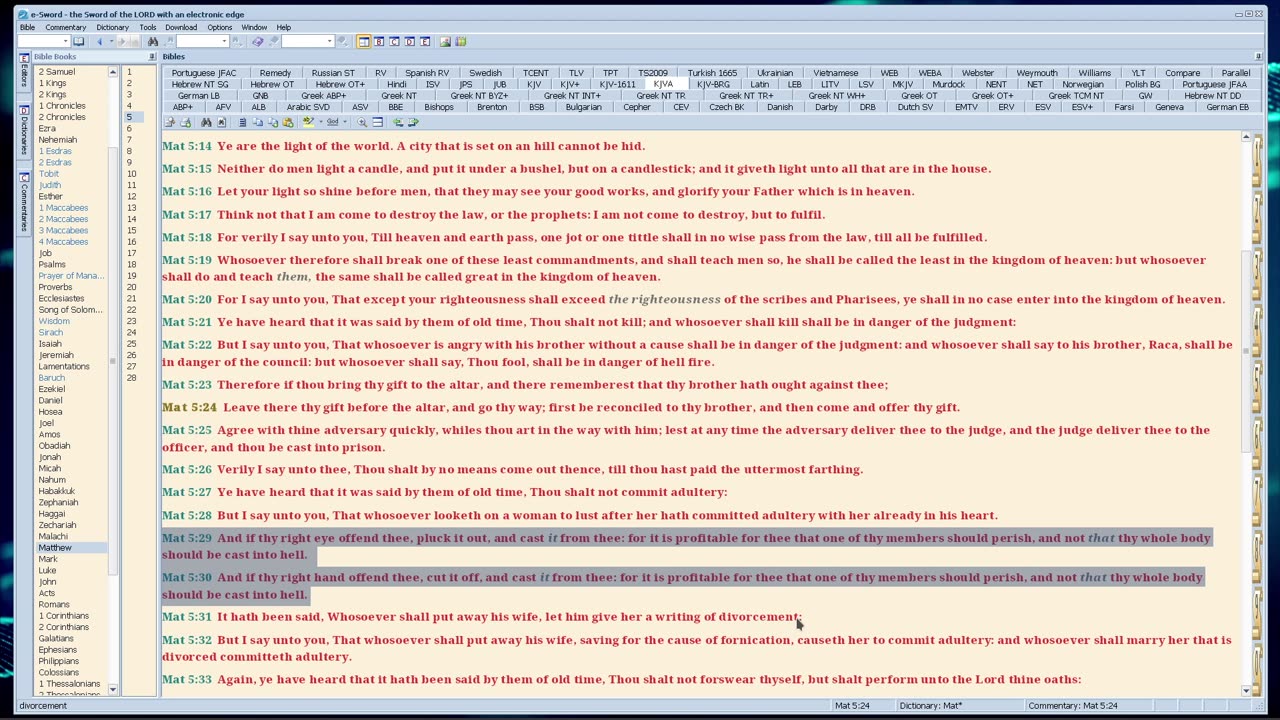
Task: Click pin icon at right of Bibles panel
Action: click(1258, 57)
